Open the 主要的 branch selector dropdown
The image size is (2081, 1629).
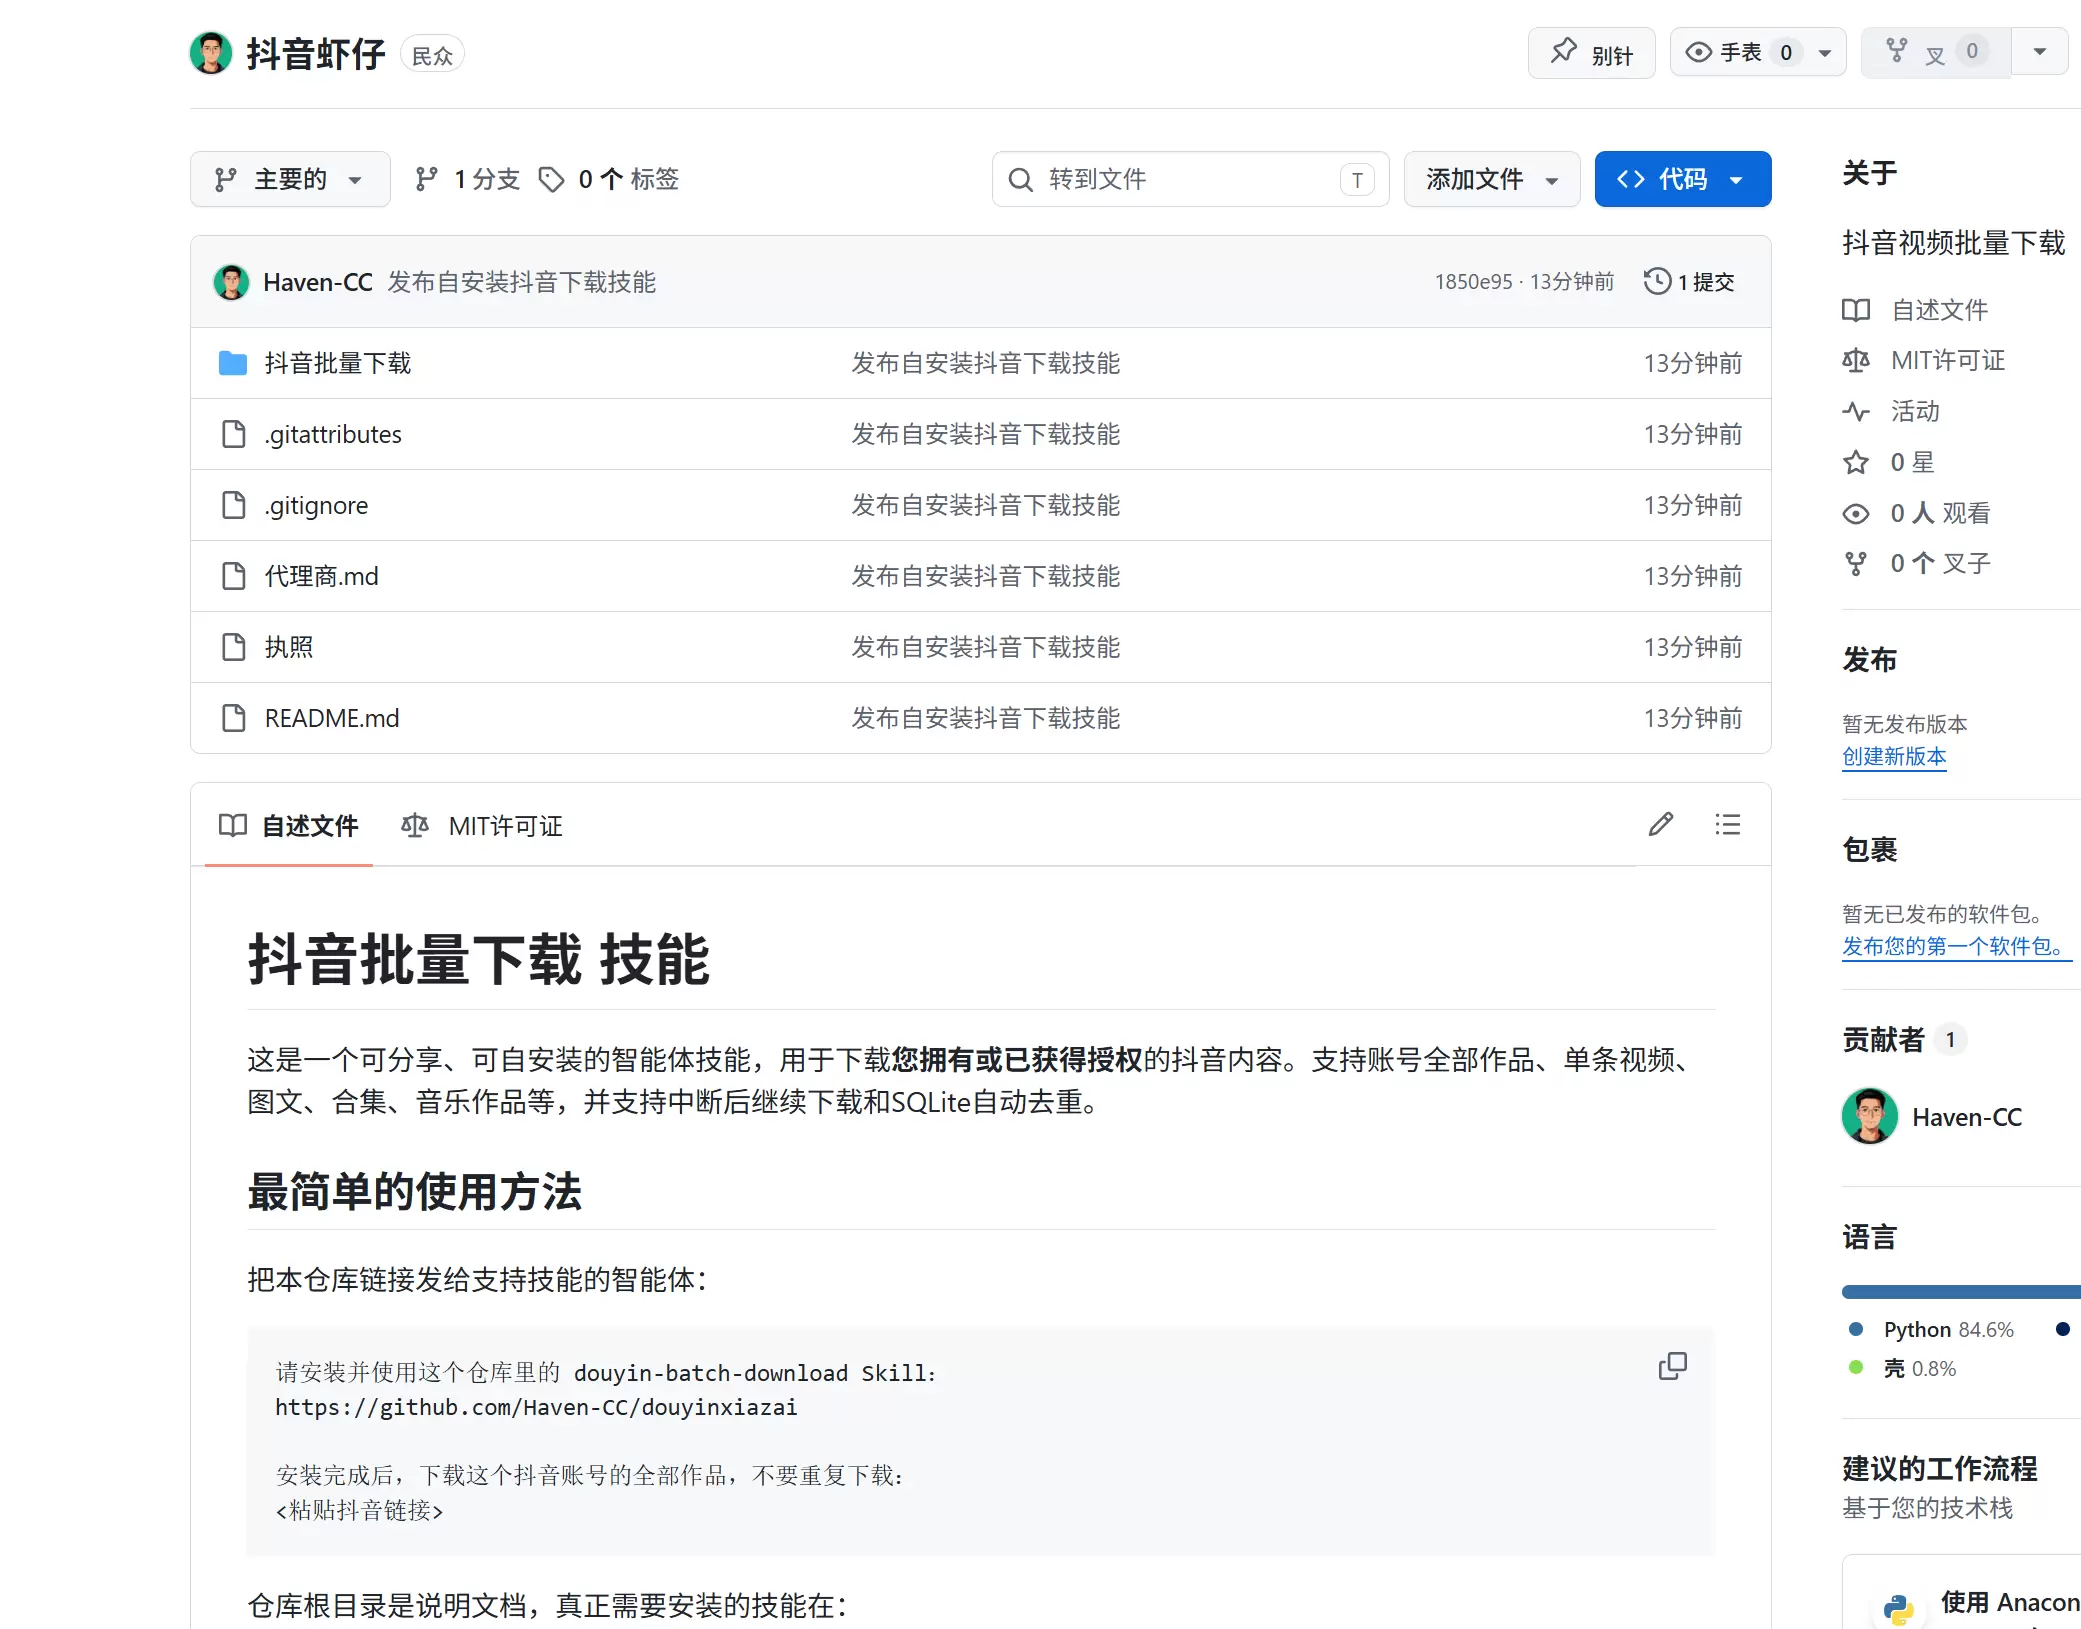point(290,179)
